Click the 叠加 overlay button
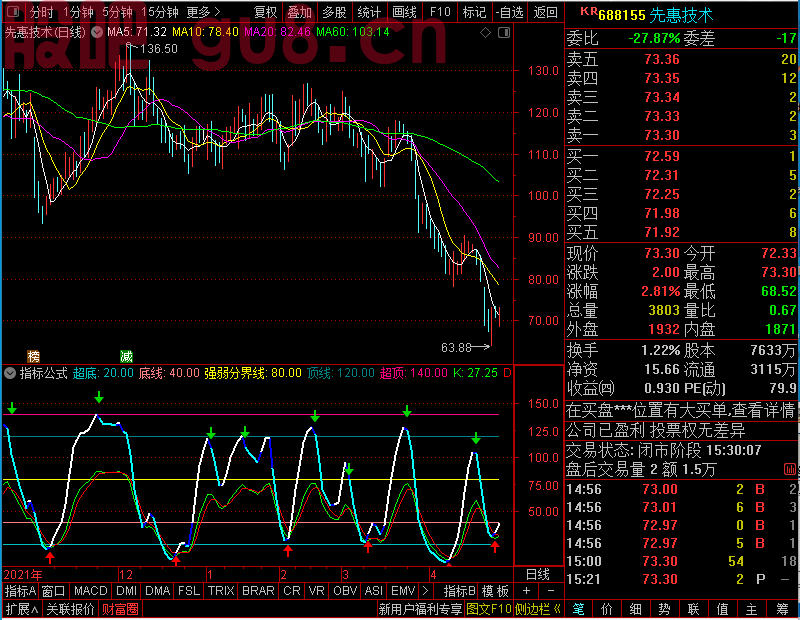Image resolution: width=800 pixels, height=620 pixels. coord(299,12)
